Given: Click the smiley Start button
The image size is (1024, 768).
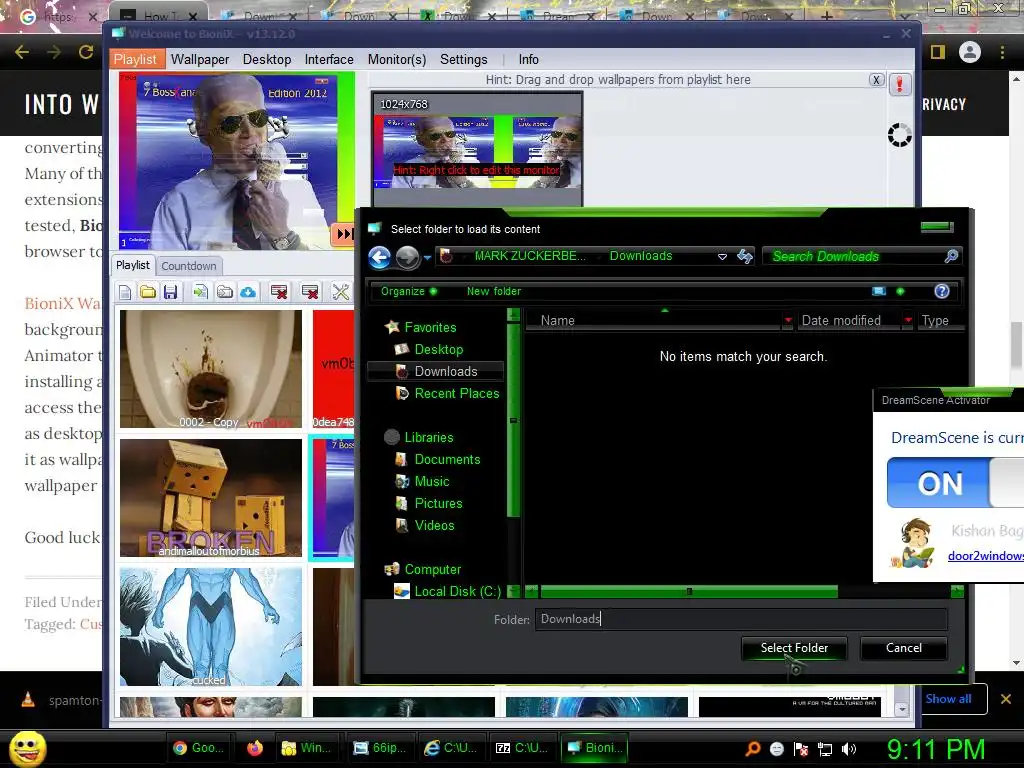Looking at the screenshot, I should pos(27,748).
